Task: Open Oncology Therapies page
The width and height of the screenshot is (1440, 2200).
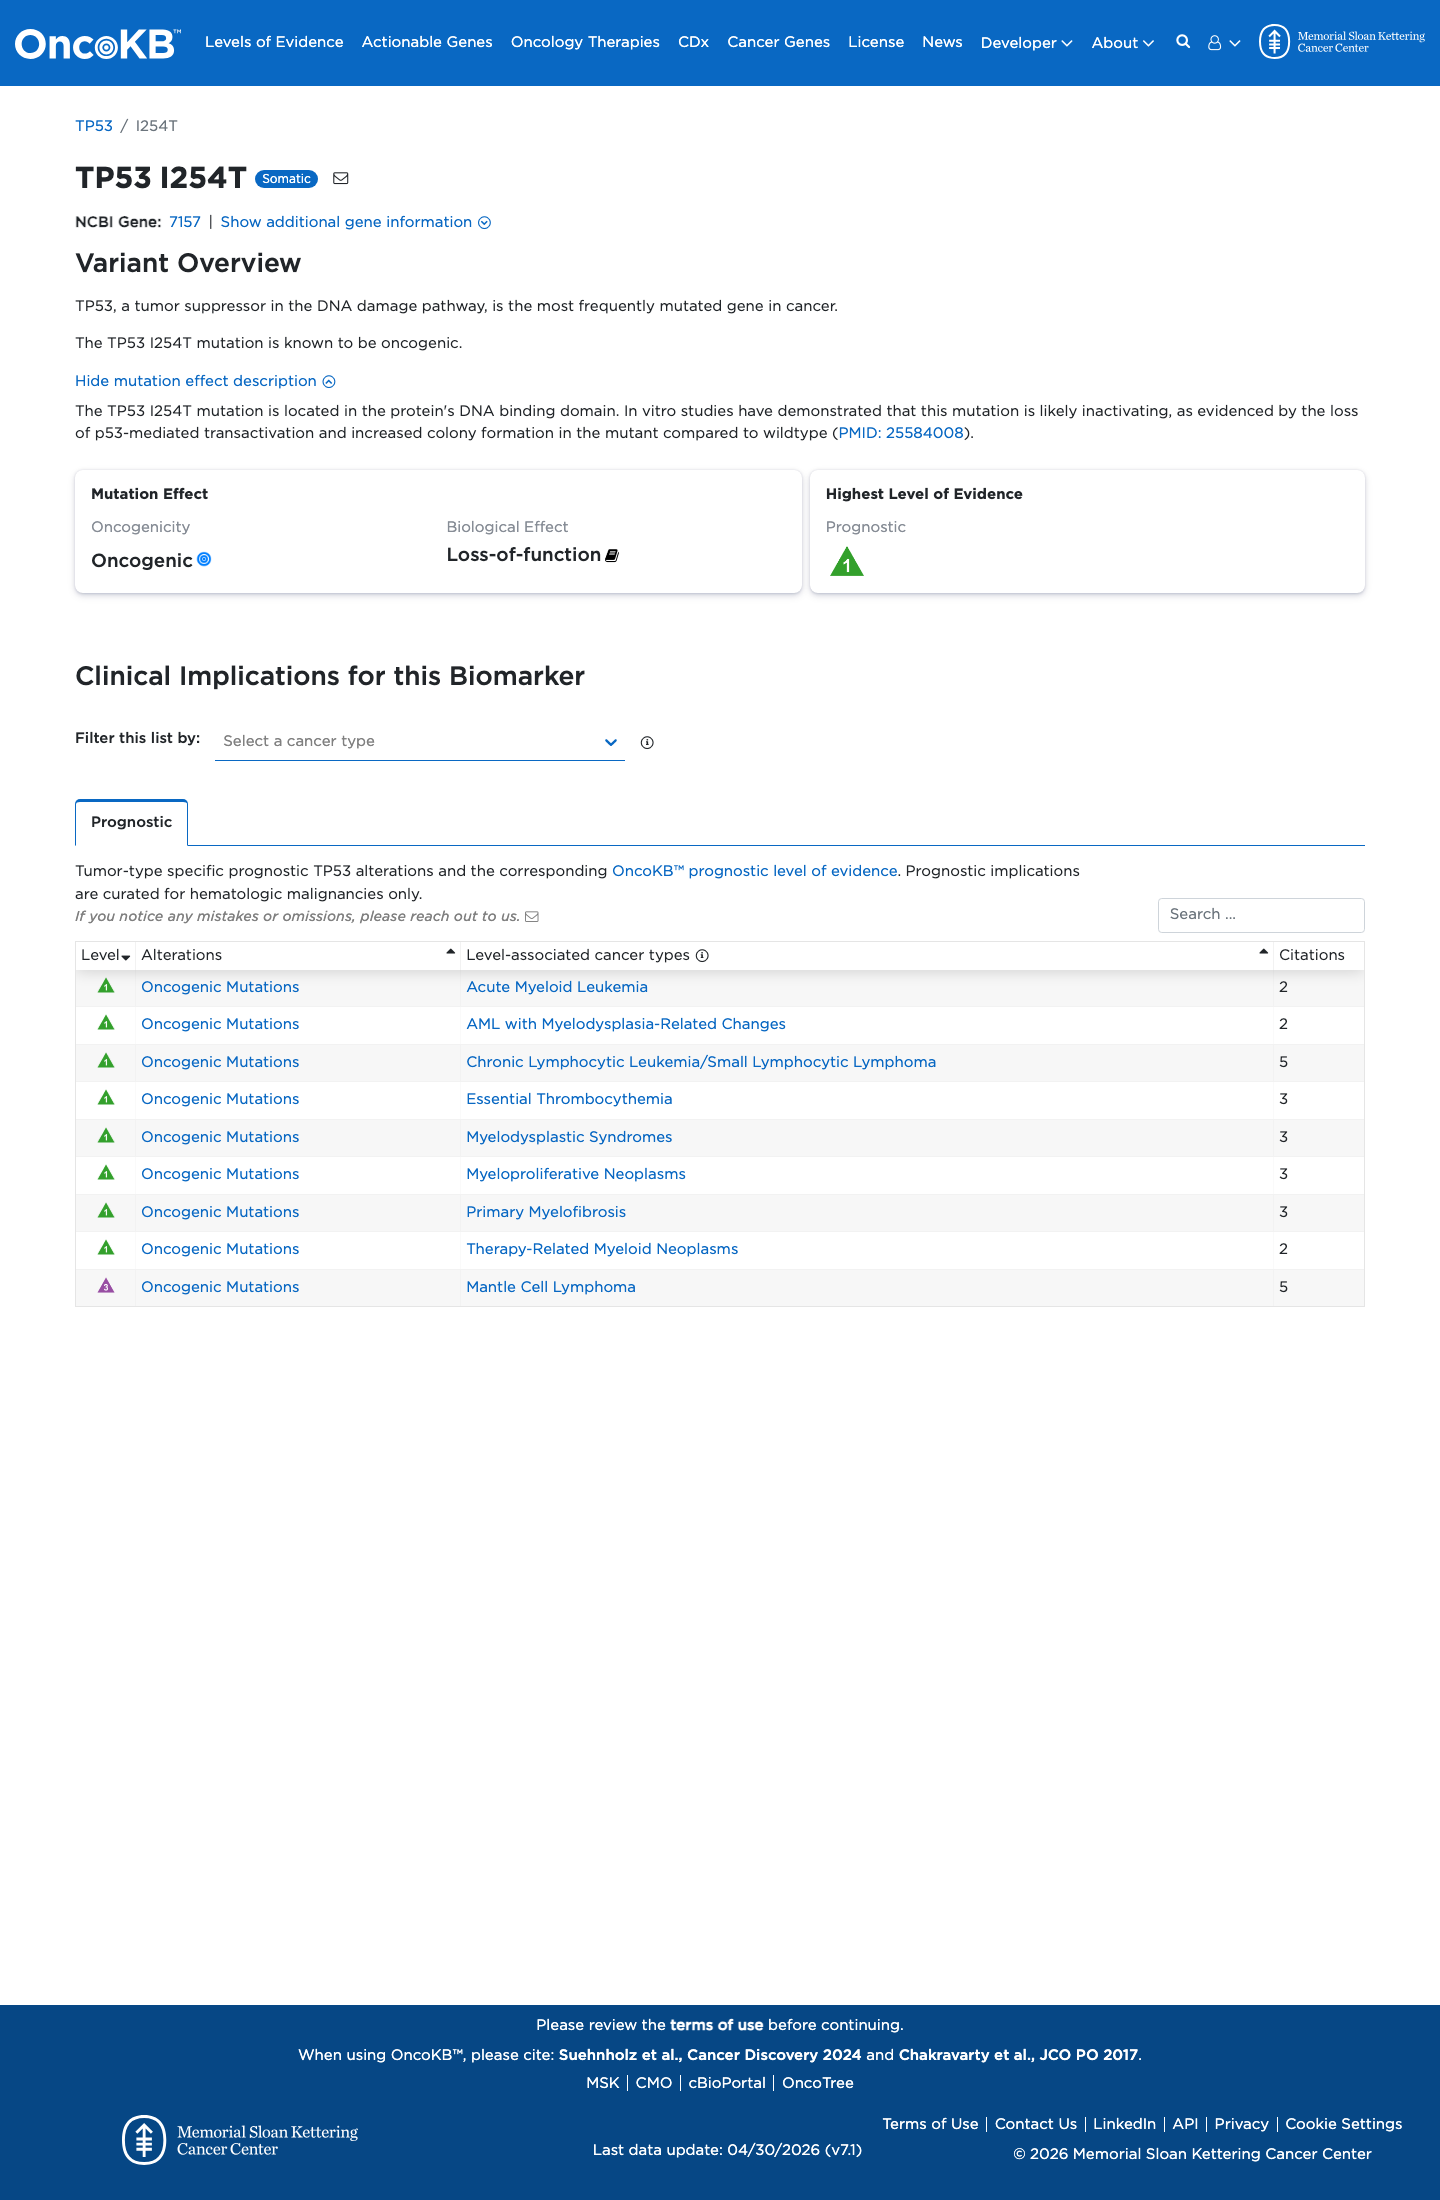Action: pyautogui.click(x=585, y=42)
